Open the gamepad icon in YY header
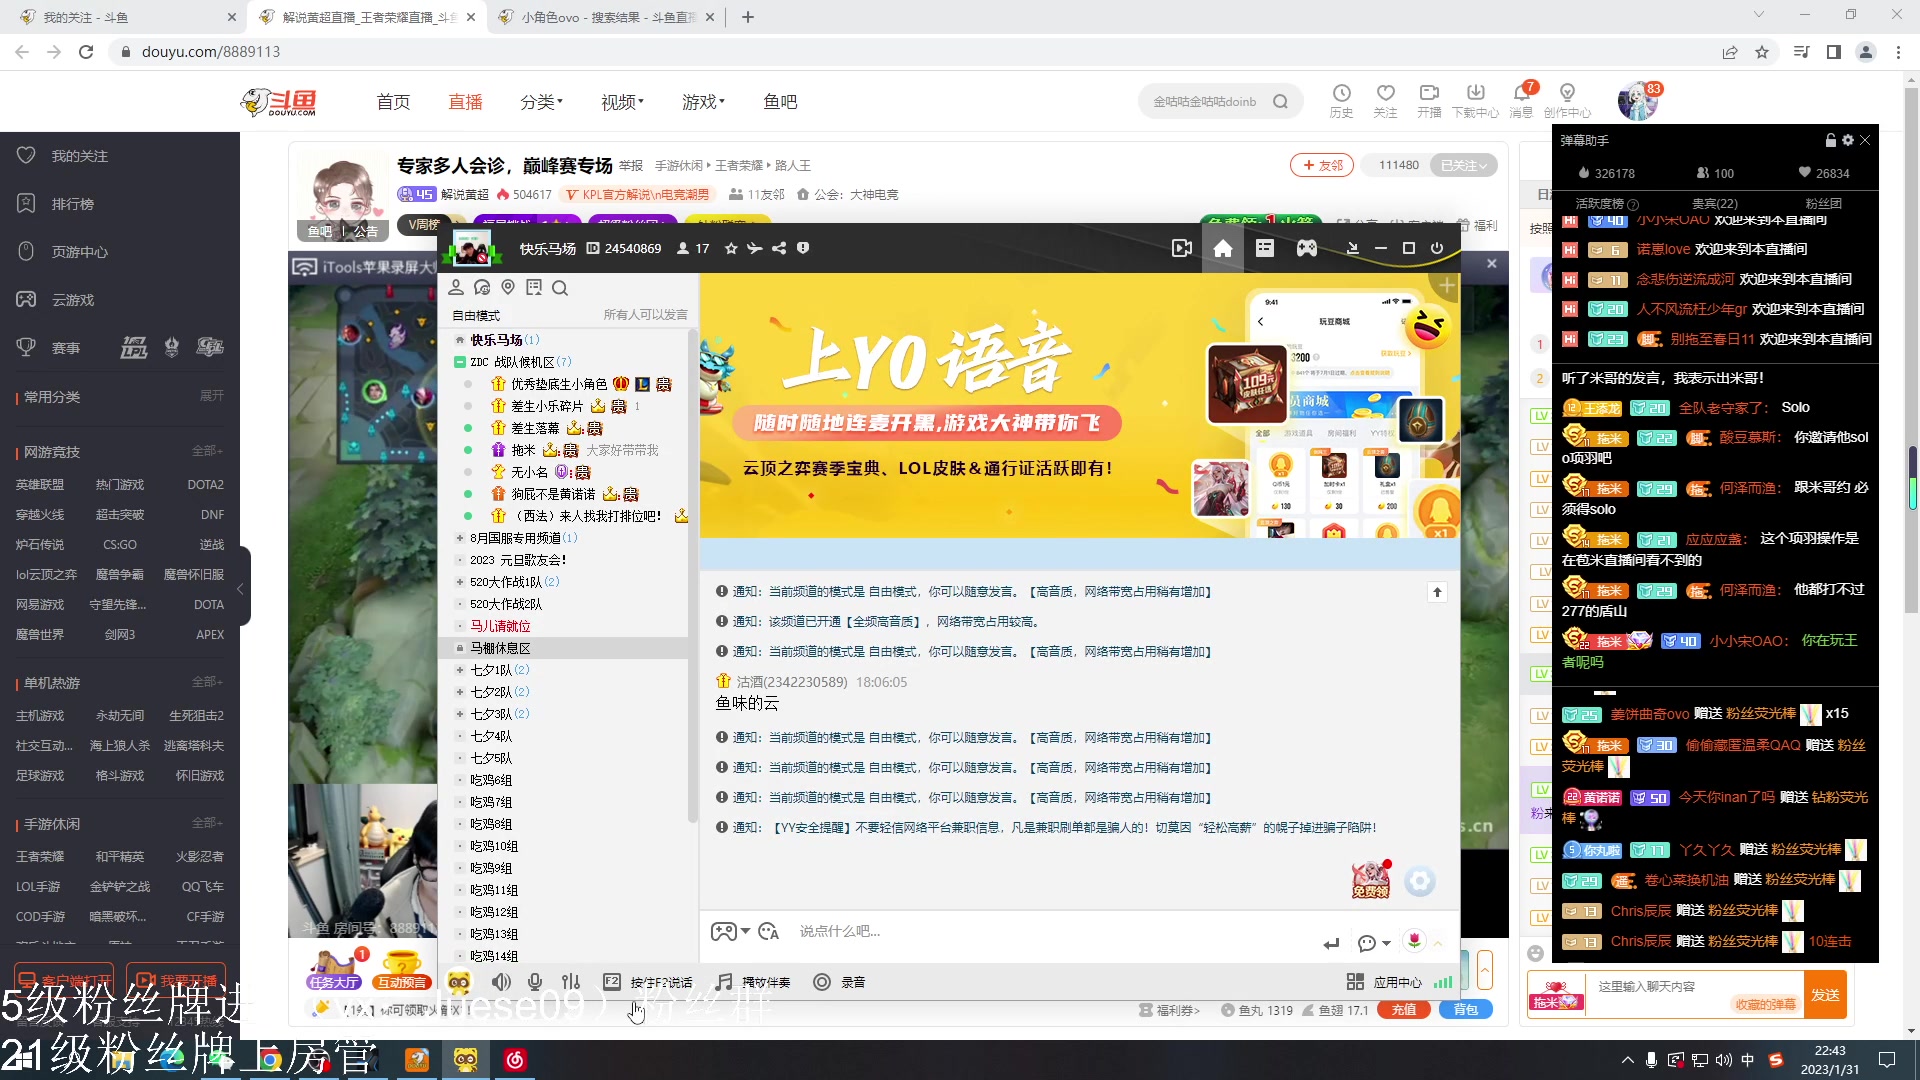The width and height of the screenshot is (1920, 1080). coord(1306,248)
